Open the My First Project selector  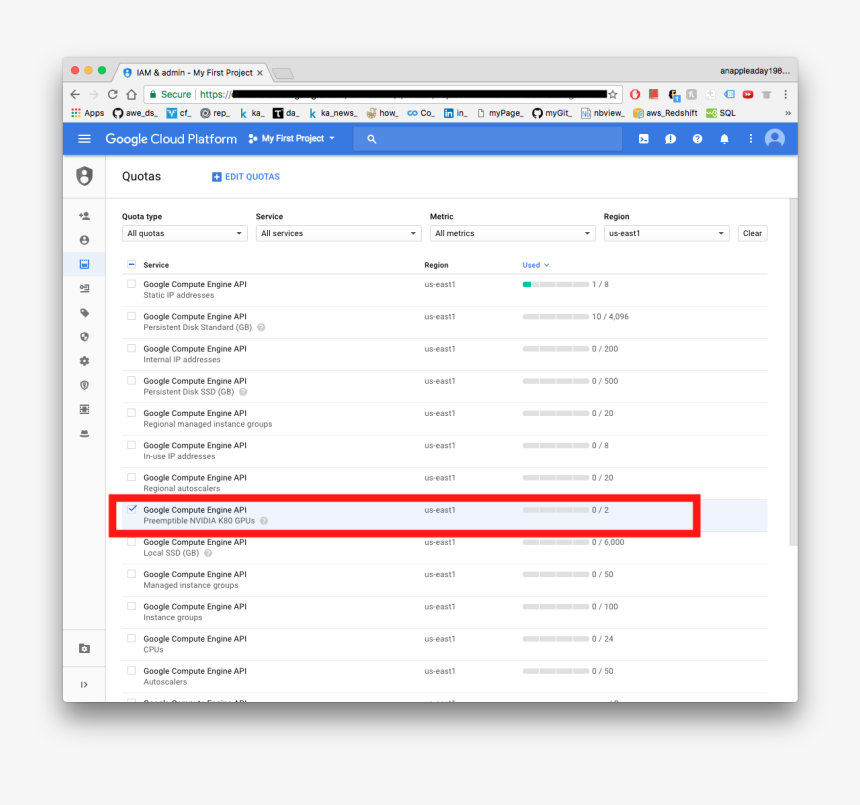291,139
